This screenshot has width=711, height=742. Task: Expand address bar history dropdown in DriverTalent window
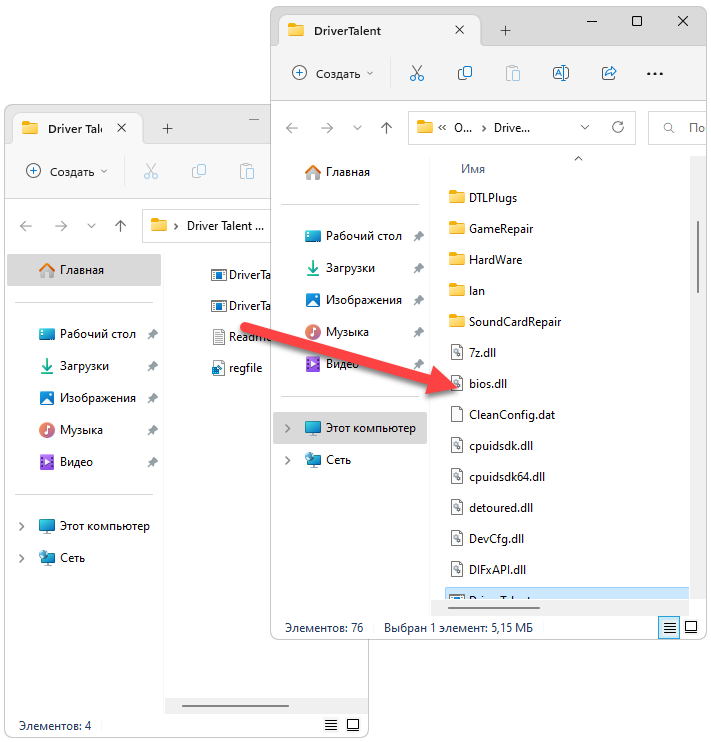coord(585,127)
